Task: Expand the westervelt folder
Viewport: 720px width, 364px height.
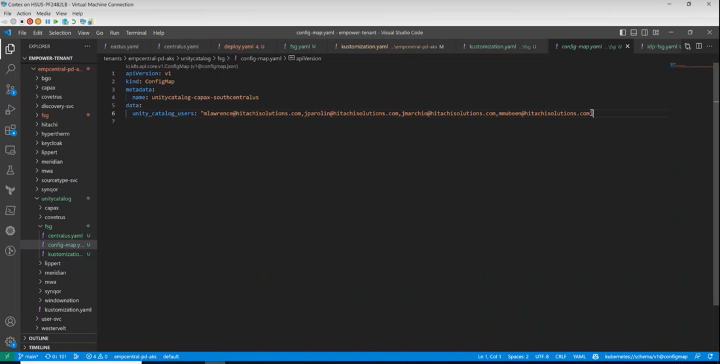Action: (59, 328)
